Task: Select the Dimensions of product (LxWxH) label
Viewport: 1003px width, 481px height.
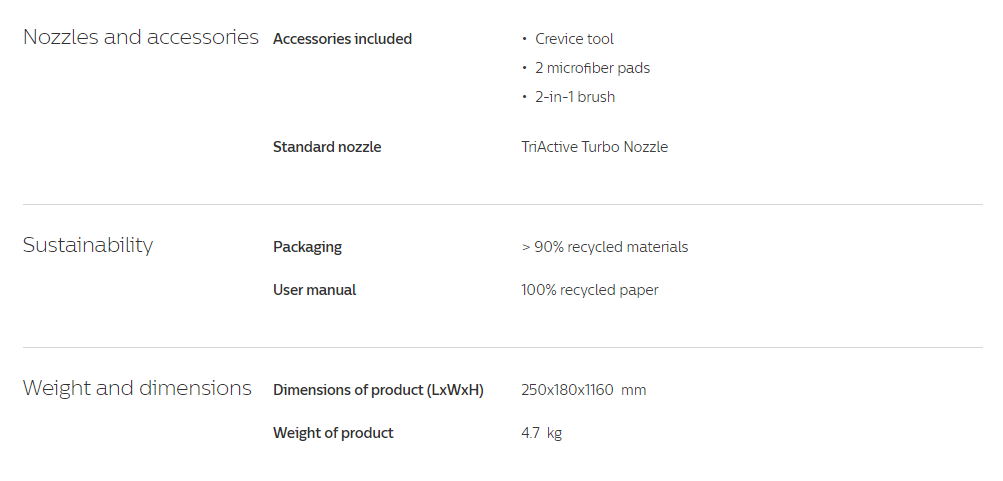Action: click(378, 390)
